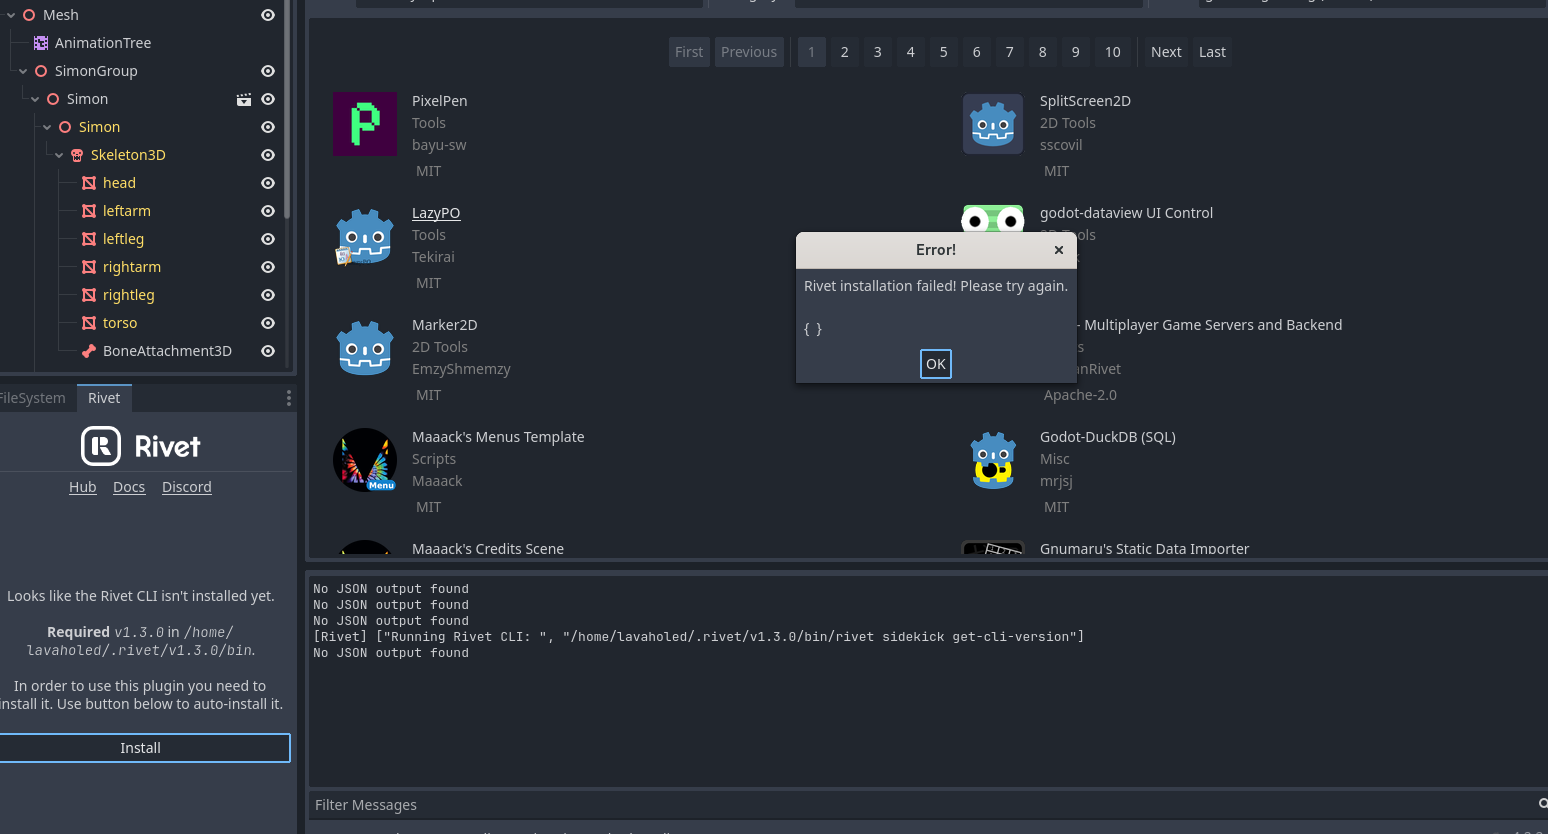Toggle visibility of the Skeleton3D node
Viewport: 1548px width, 834px height.
coord(268,155)
